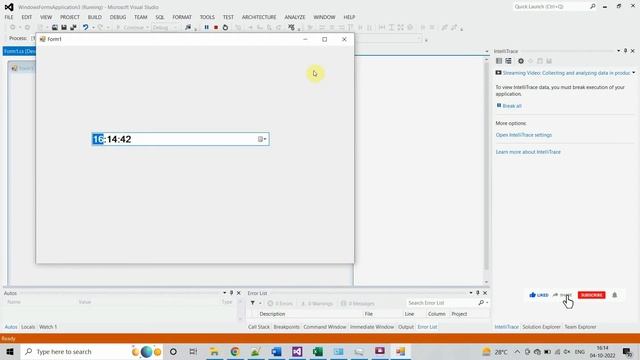Screen dimensions: 640x360
Task: Click the Save icon in the toolbar
Action: (64, 27)
